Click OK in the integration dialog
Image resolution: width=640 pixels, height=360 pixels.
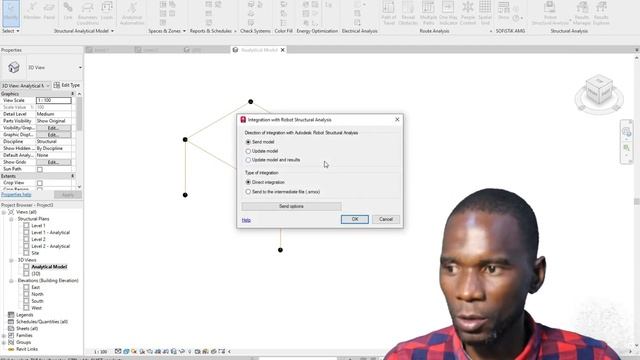point(355,219)
